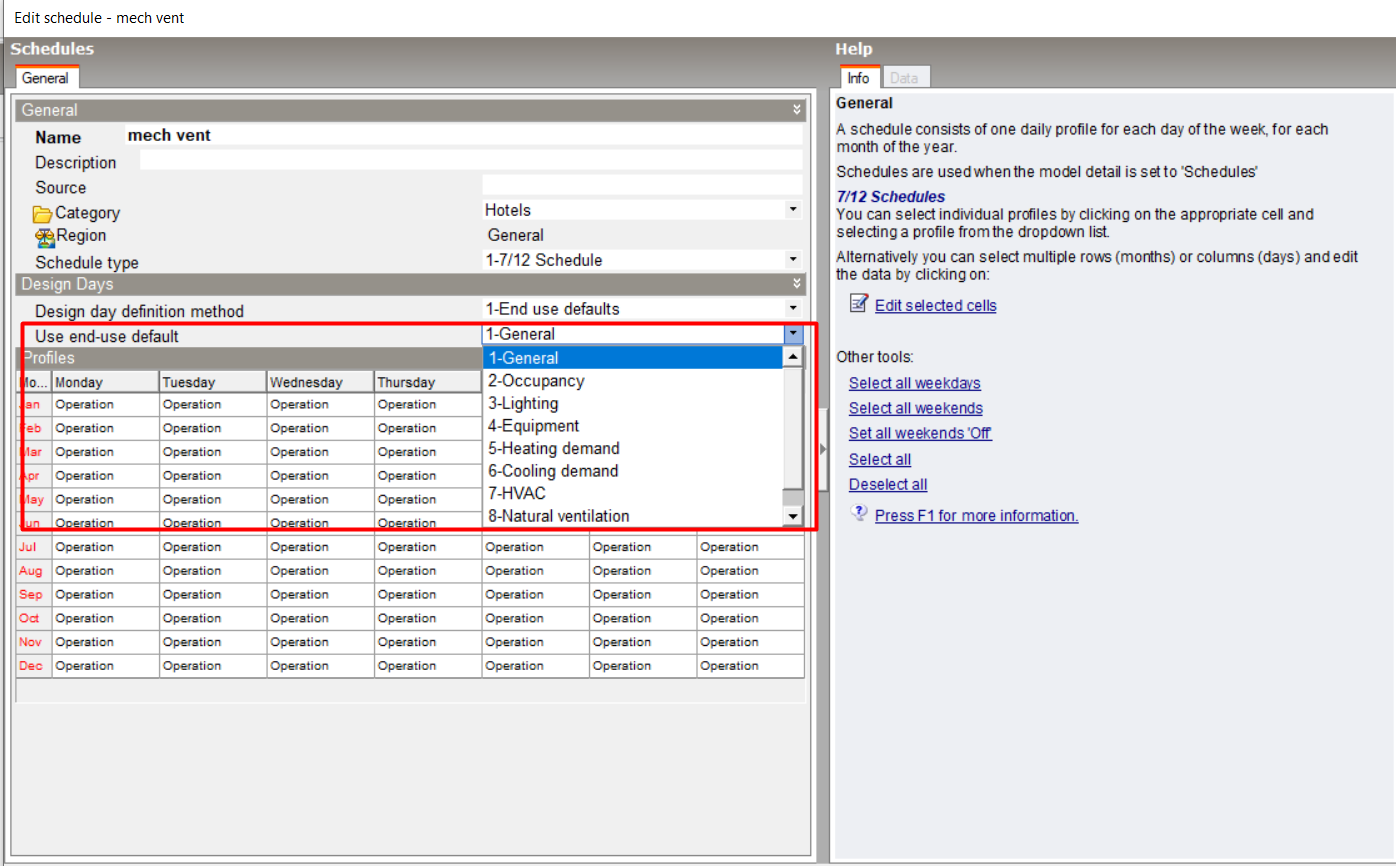Collapse the Design Days section header

[x=797, y=284]
